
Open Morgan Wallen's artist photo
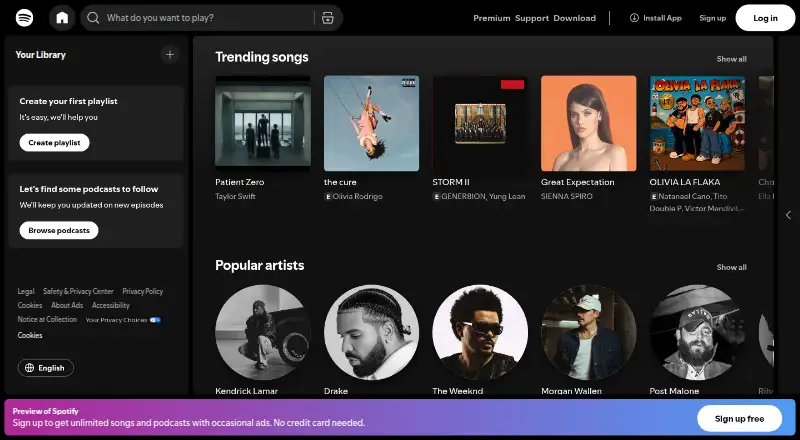click(589, 332)
